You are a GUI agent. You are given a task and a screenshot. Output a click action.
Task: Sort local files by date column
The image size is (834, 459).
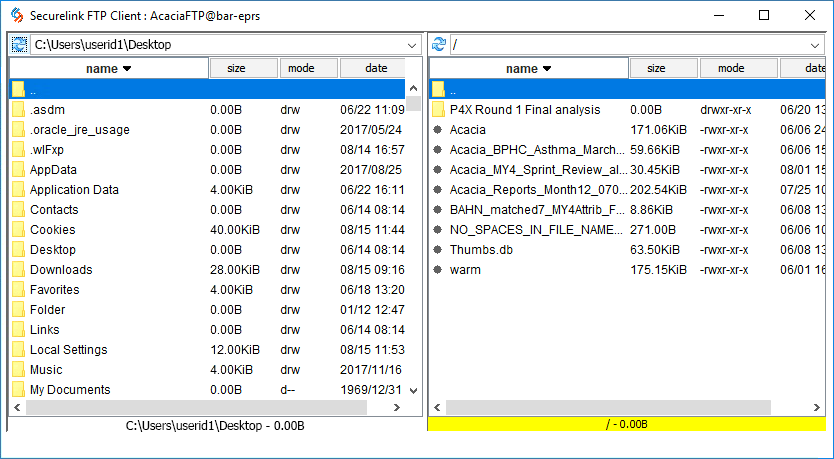tap(376, 68)
